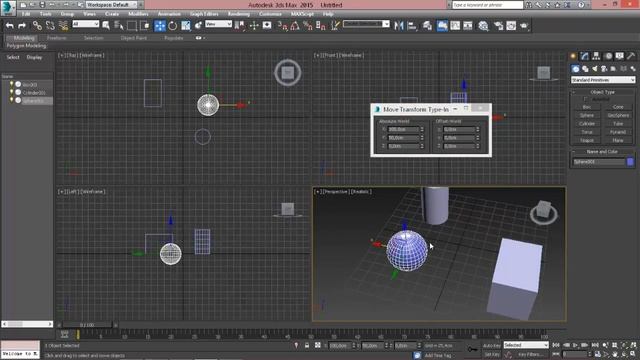
Task: Activate the Select and Rotate tool
Action: (x=173, y=26)
